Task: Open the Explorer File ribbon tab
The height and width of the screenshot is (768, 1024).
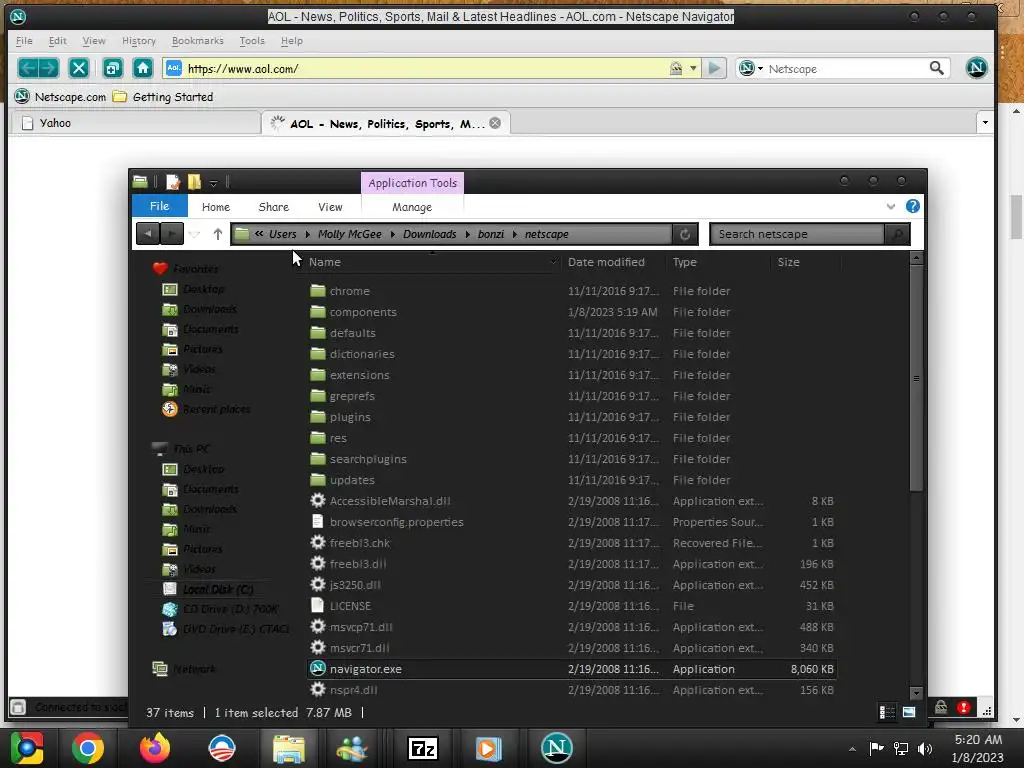Action: [159, 206]
